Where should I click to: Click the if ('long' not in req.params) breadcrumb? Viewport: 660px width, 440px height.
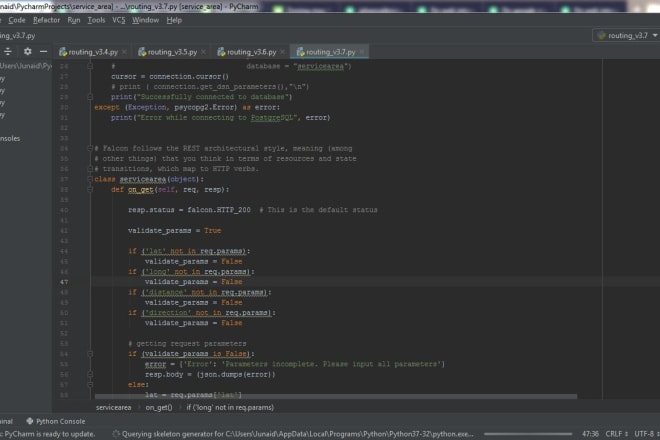coord(230,407)
